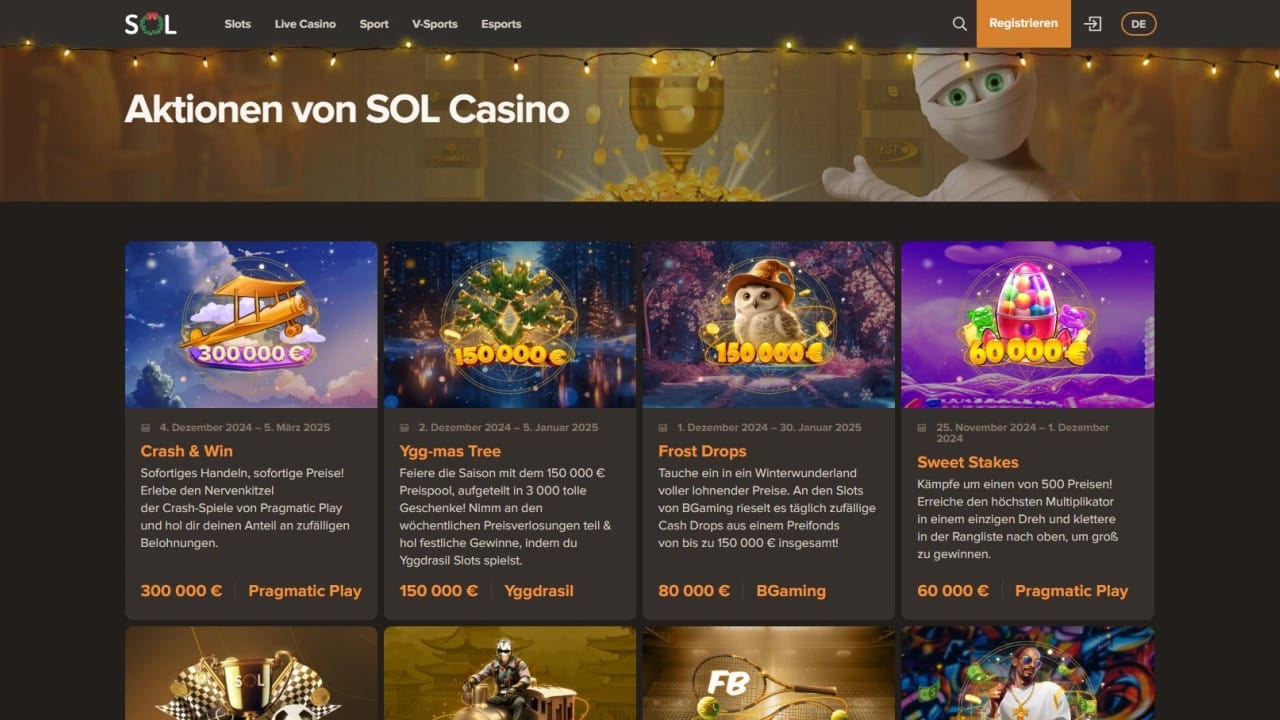Click the SOL casino logo
Viewport: 1280px width, 720px height.
(151, 24)
